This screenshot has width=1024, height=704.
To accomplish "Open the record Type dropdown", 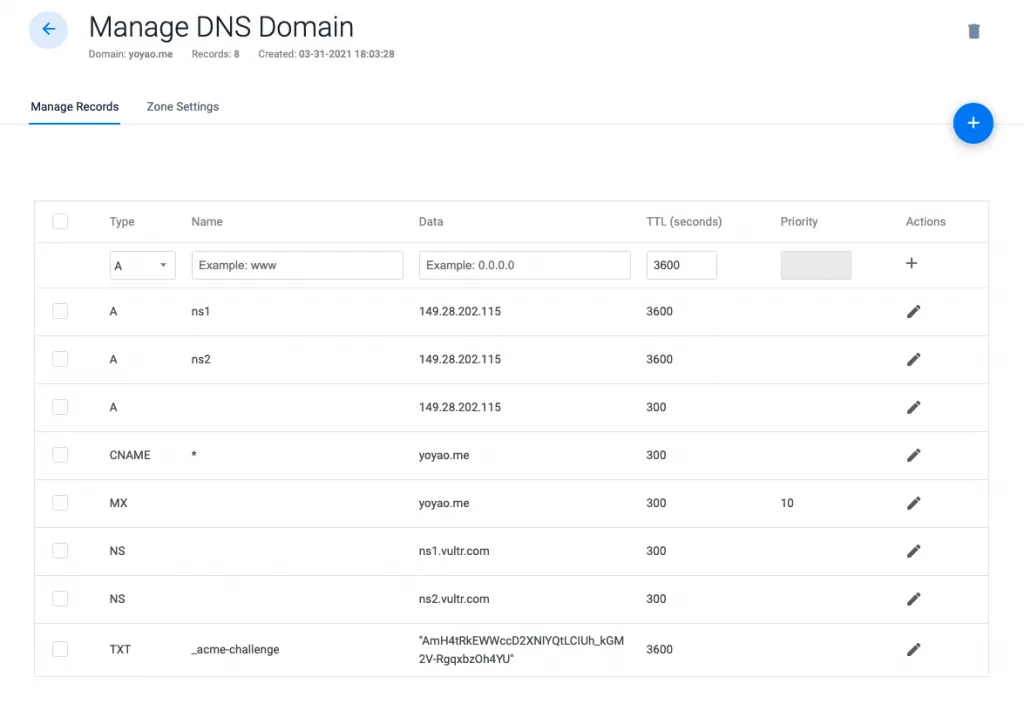I will coord(142,265).
